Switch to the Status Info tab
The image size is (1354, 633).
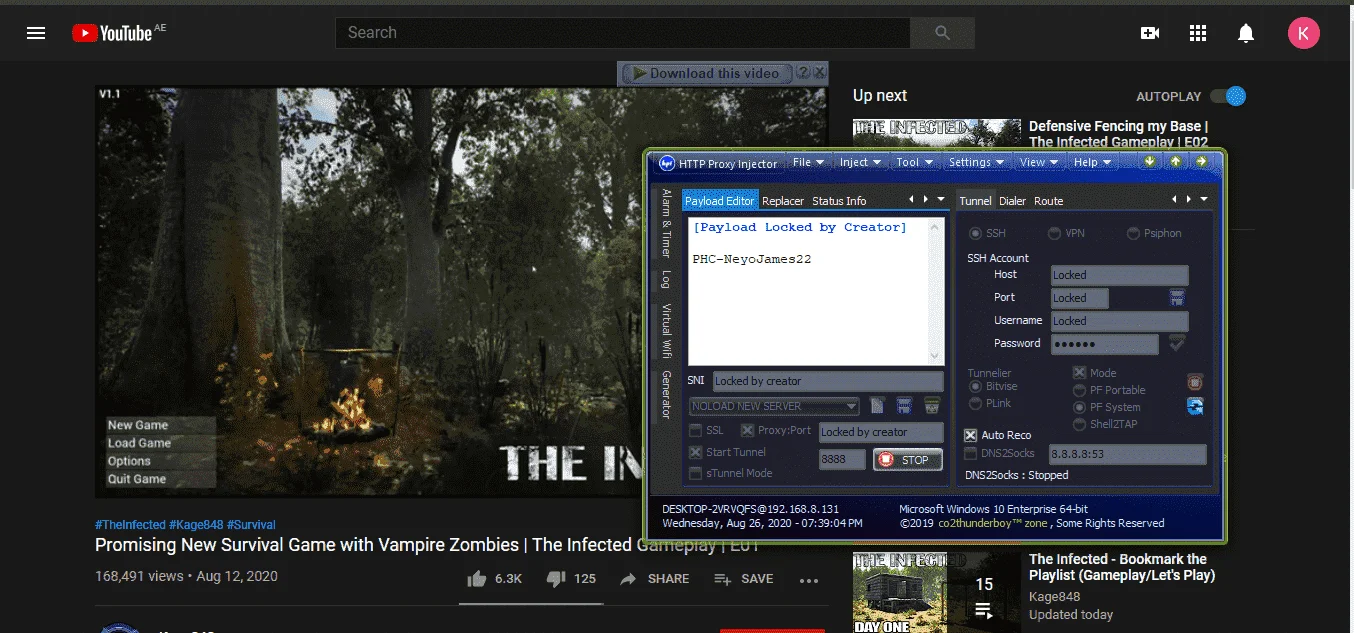click(839, 201)
